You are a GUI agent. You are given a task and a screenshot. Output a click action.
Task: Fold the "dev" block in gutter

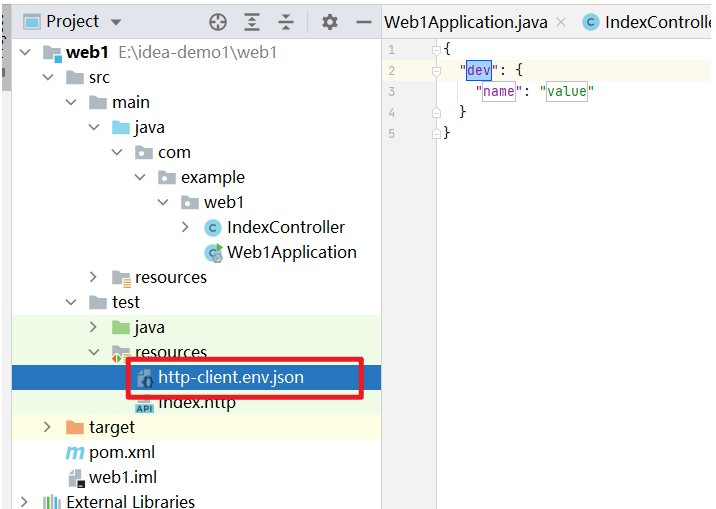(x=436, y=71)
